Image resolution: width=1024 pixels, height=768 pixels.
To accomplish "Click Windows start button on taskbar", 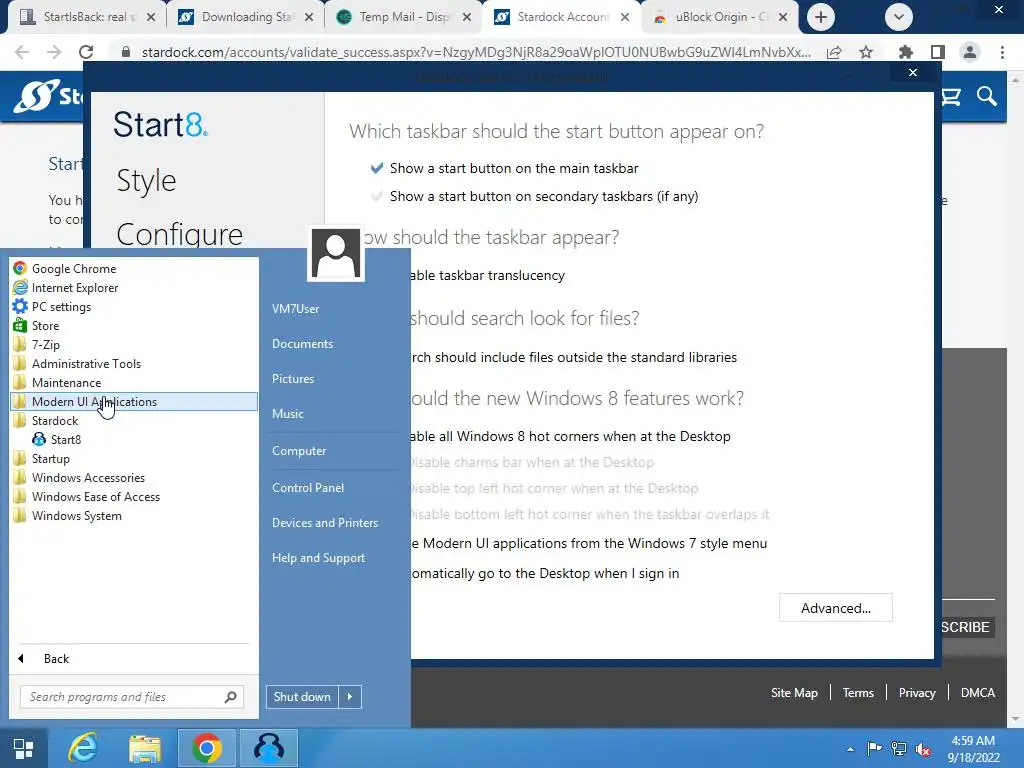I will pyautogui.click(x=24, y=748).
